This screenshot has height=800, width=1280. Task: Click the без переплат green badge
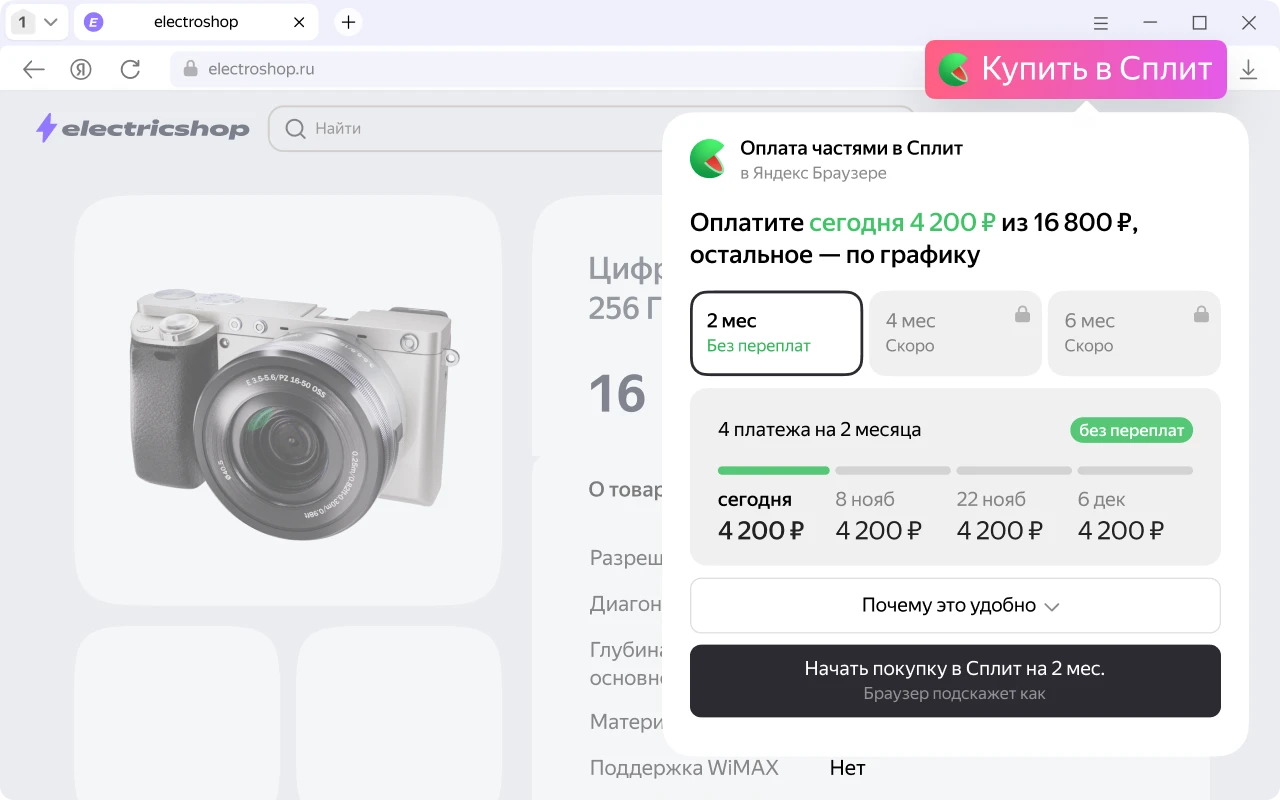(x=1131, y=430)
